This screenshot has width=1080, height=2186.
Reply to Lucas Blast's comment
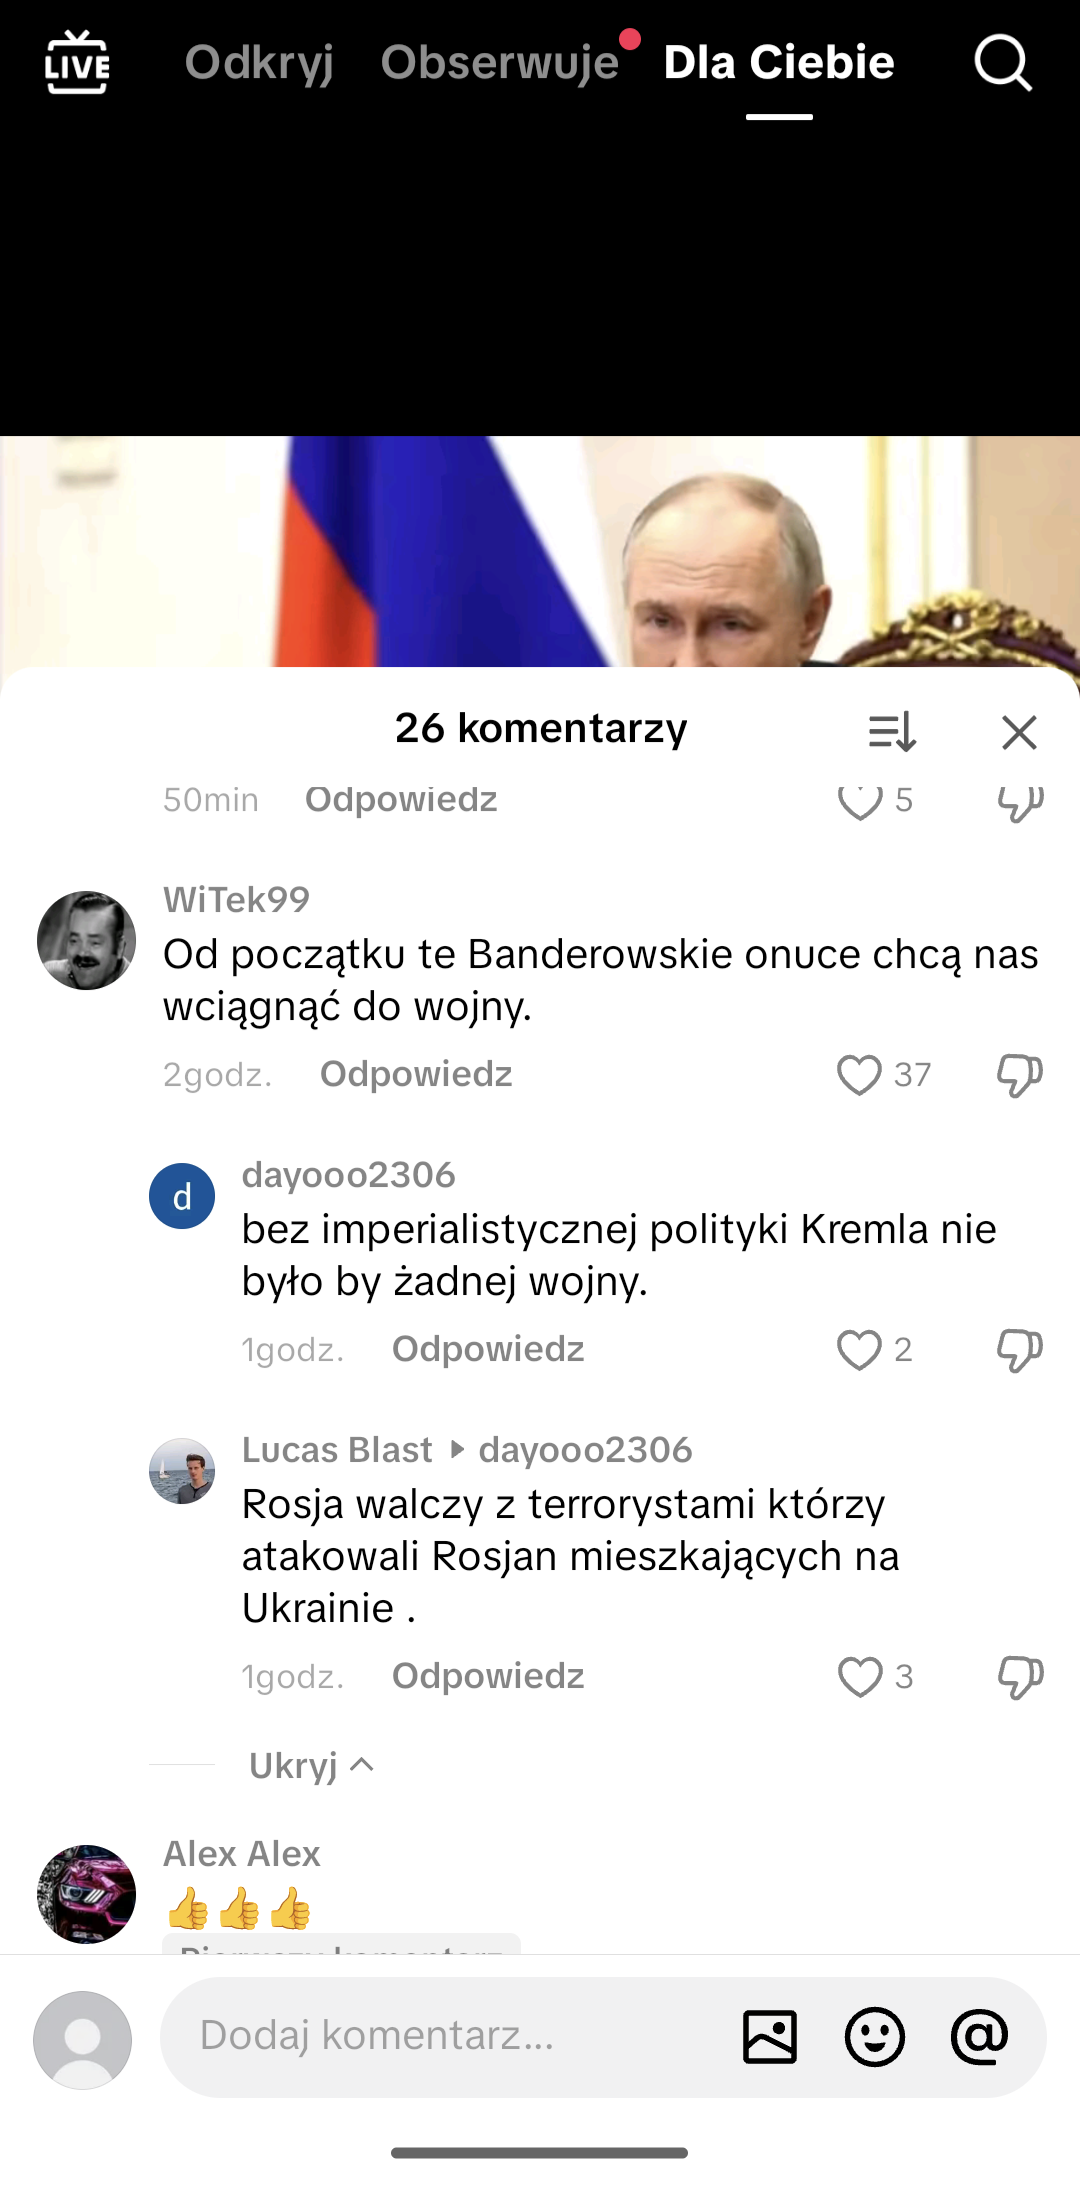click(x=488, y=1676)
